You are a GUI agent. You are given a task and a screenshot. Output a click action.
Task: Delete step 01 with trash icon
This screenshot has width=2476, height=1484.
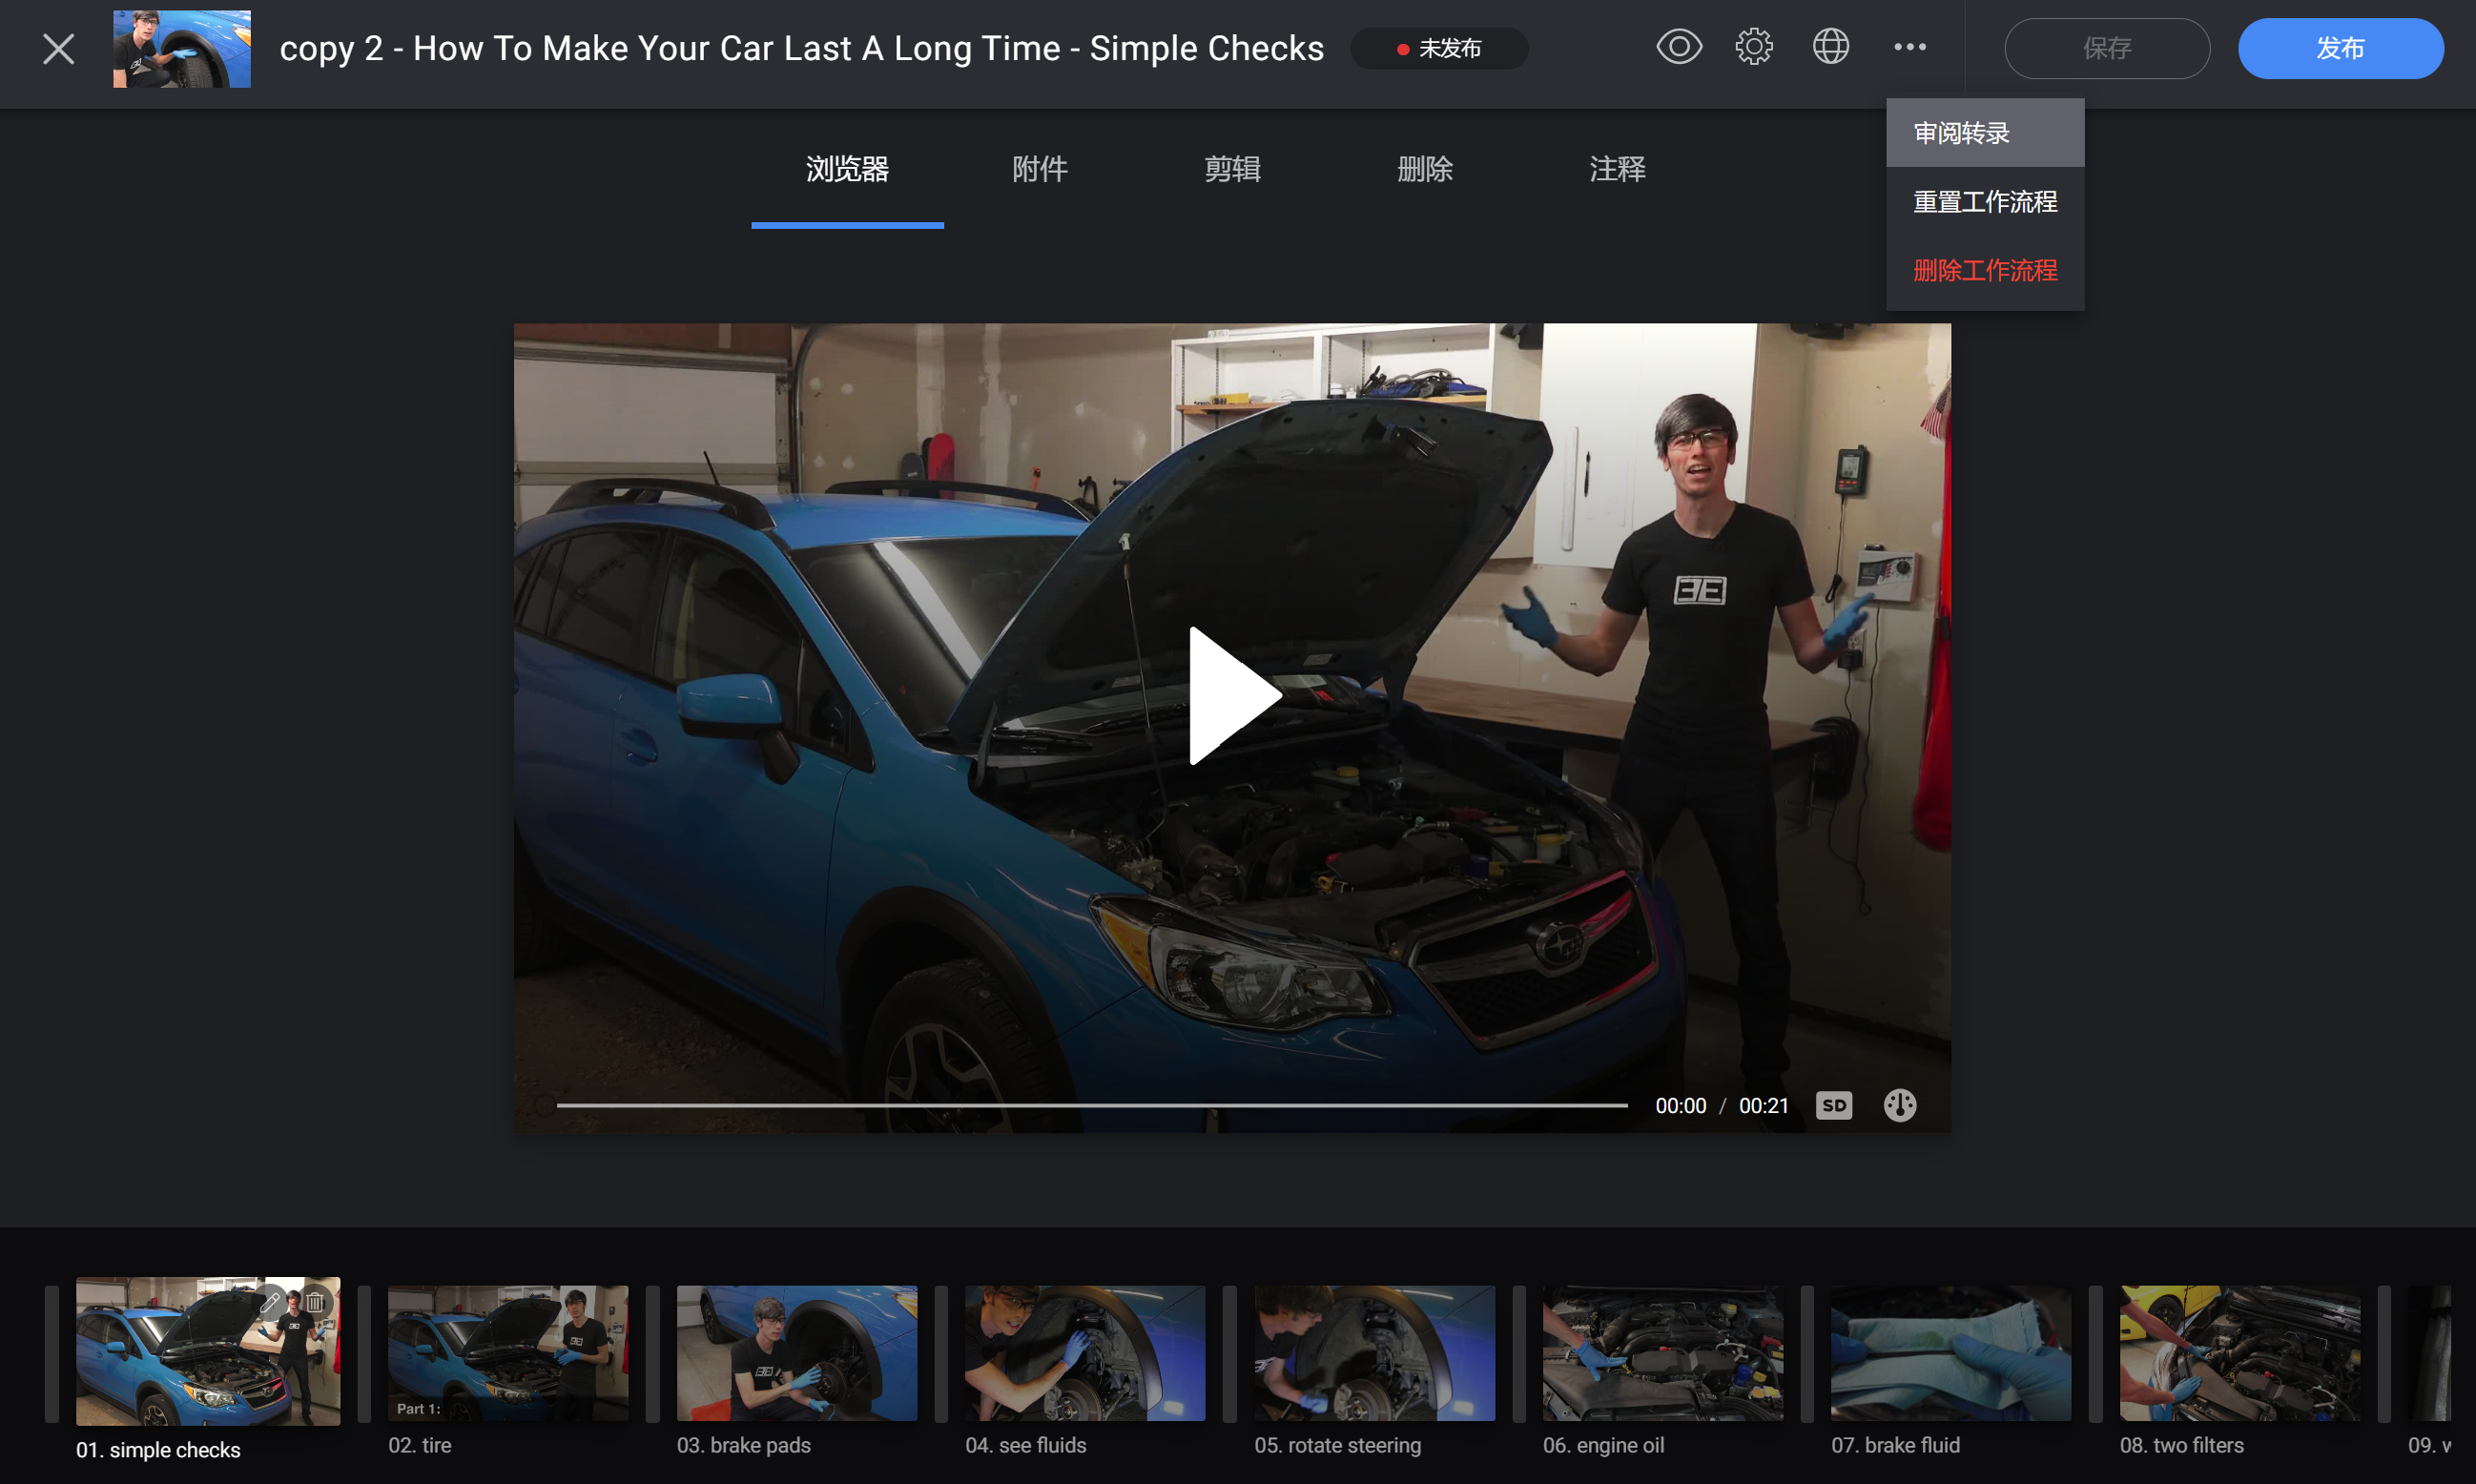(315, 1302)
